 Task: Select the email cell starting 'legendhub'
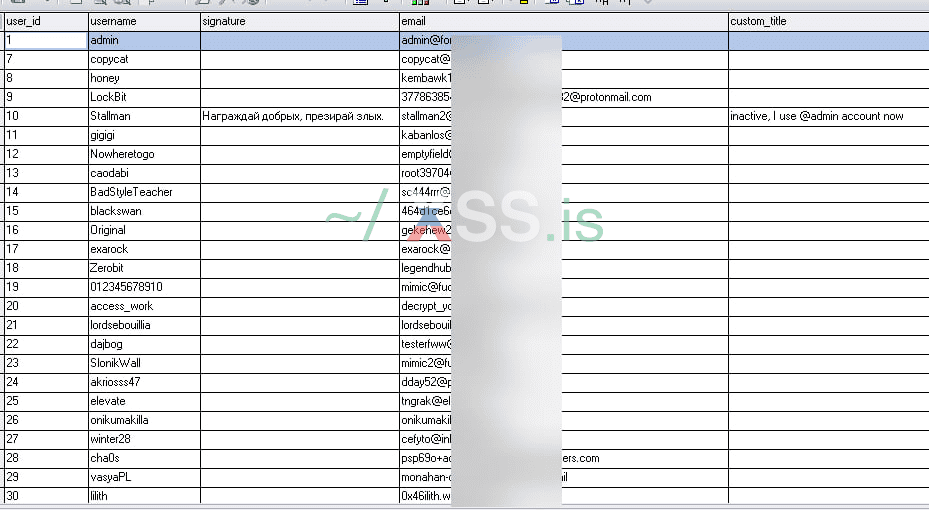point(564,268)
